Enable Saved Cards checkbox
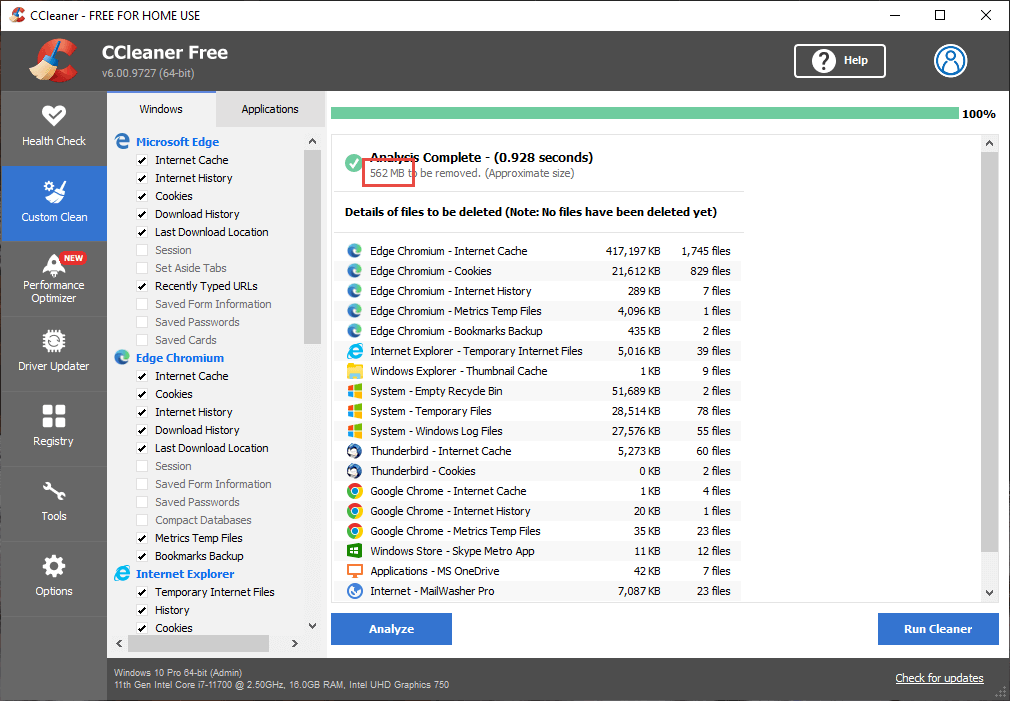Screen dimensions: 1010x701 (x=142, y=340)
